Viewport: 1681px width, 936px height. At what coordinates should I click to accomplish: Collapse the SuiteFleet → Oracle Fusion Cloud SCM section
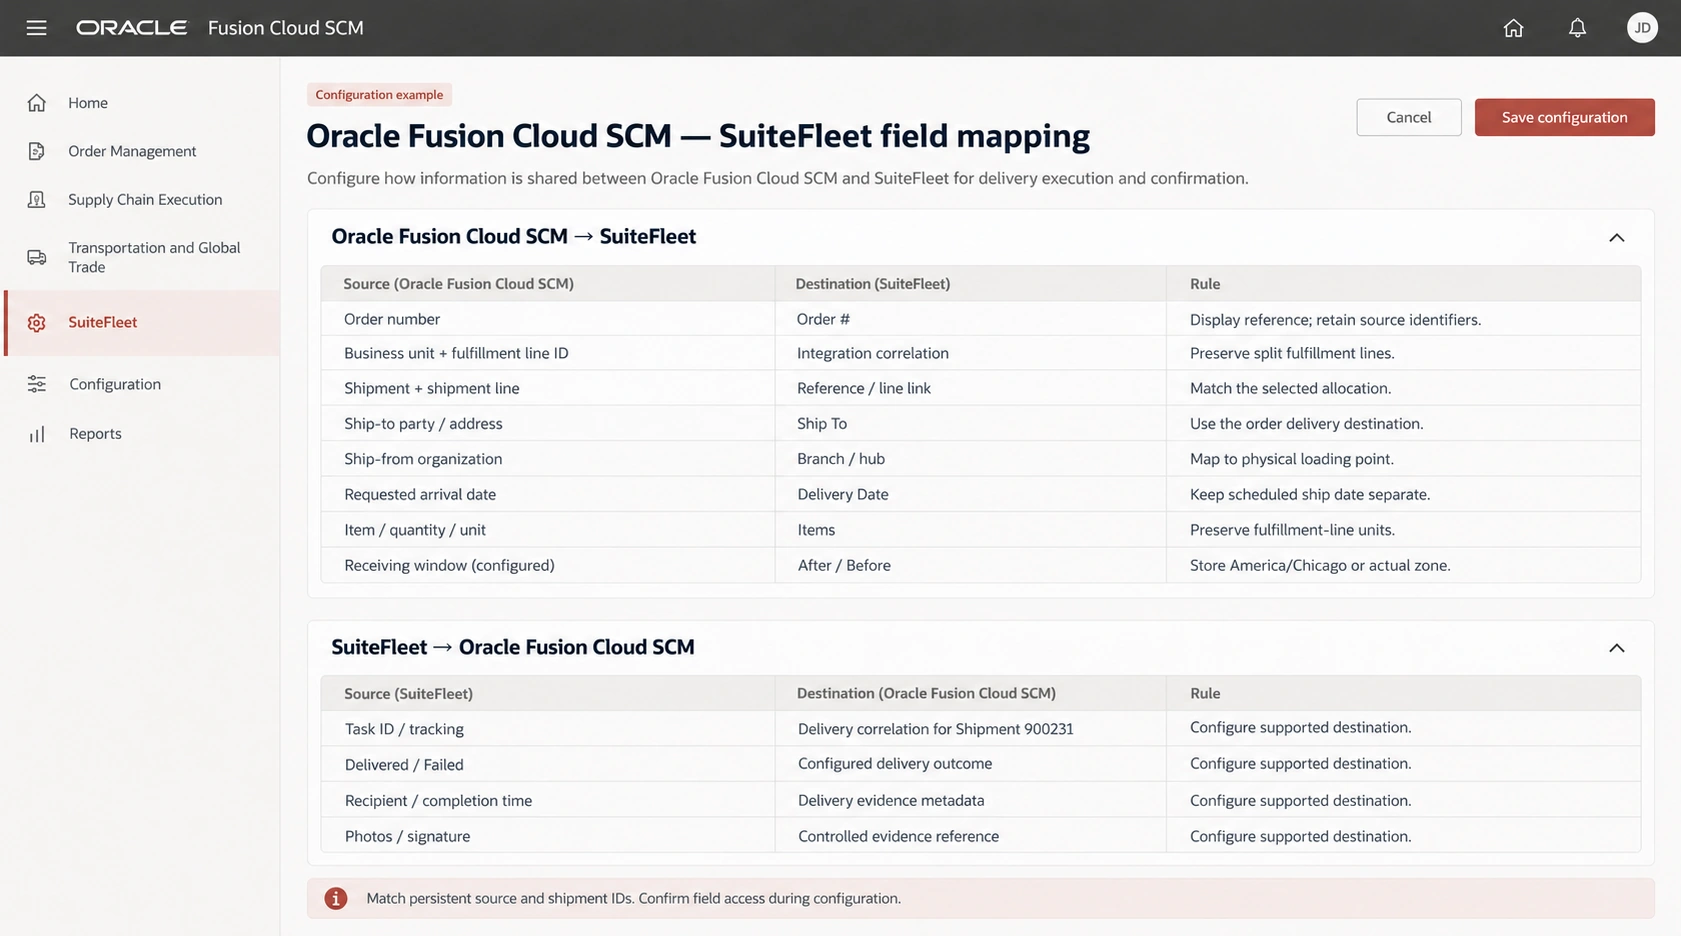click(1616, 648)
